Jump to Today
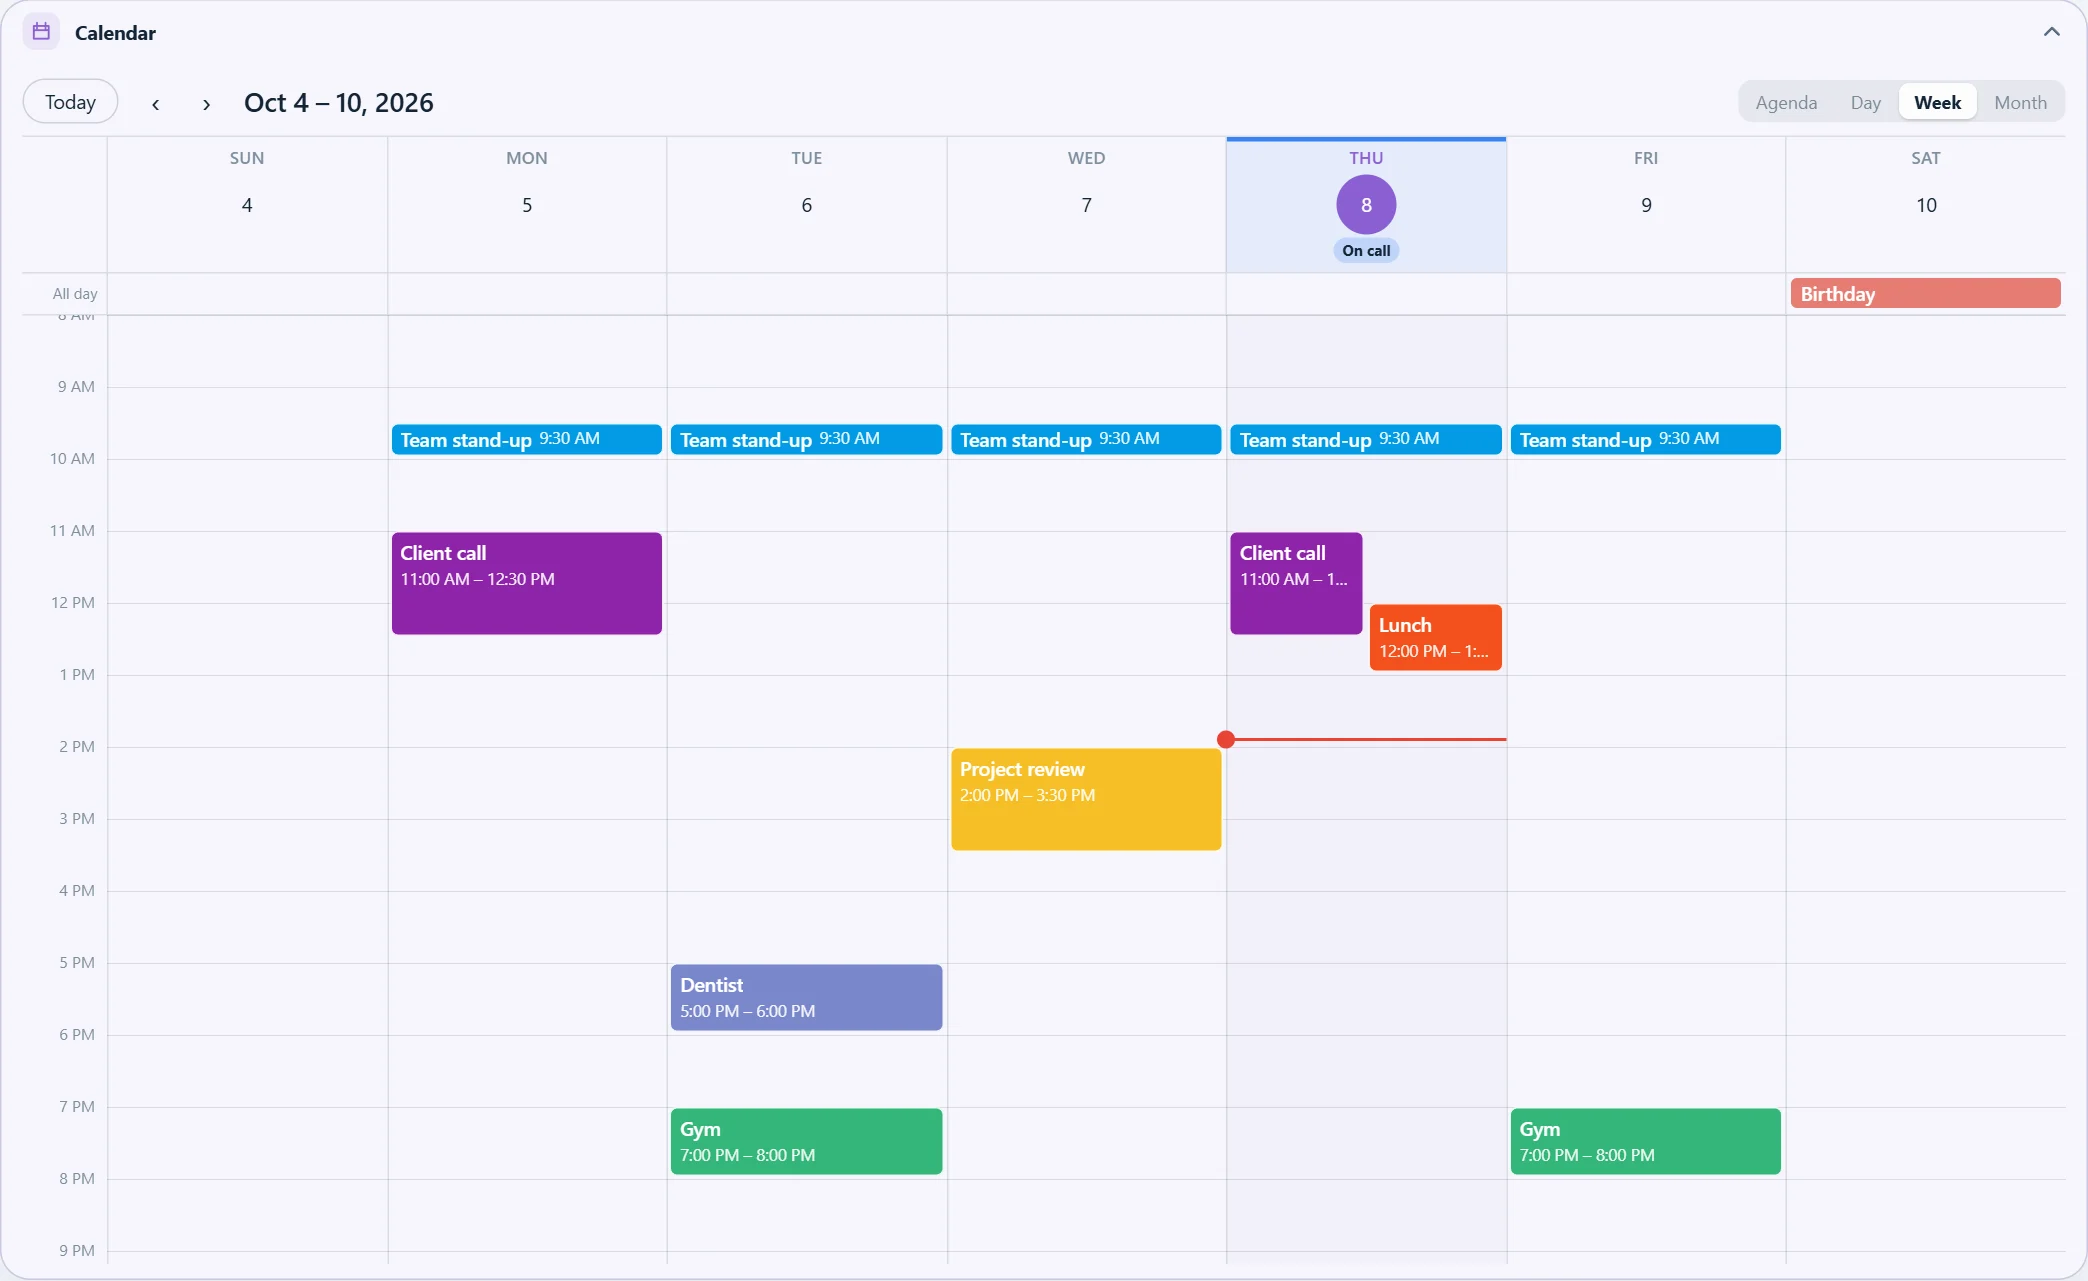Image resolution: width=2088 pixels, height=1281 pixels. point(70,102)
